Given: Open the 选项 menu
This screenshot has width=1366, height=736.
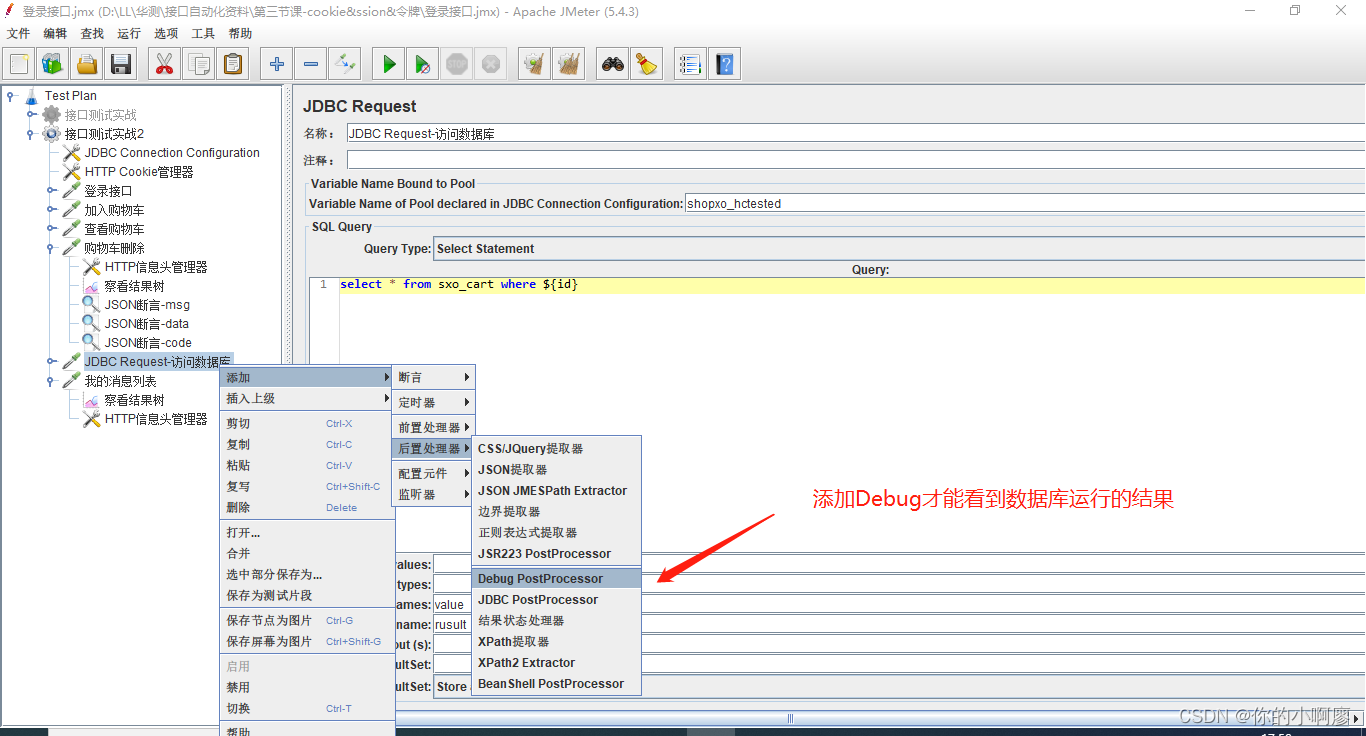Looking at the screenshot, I should 166,33.
